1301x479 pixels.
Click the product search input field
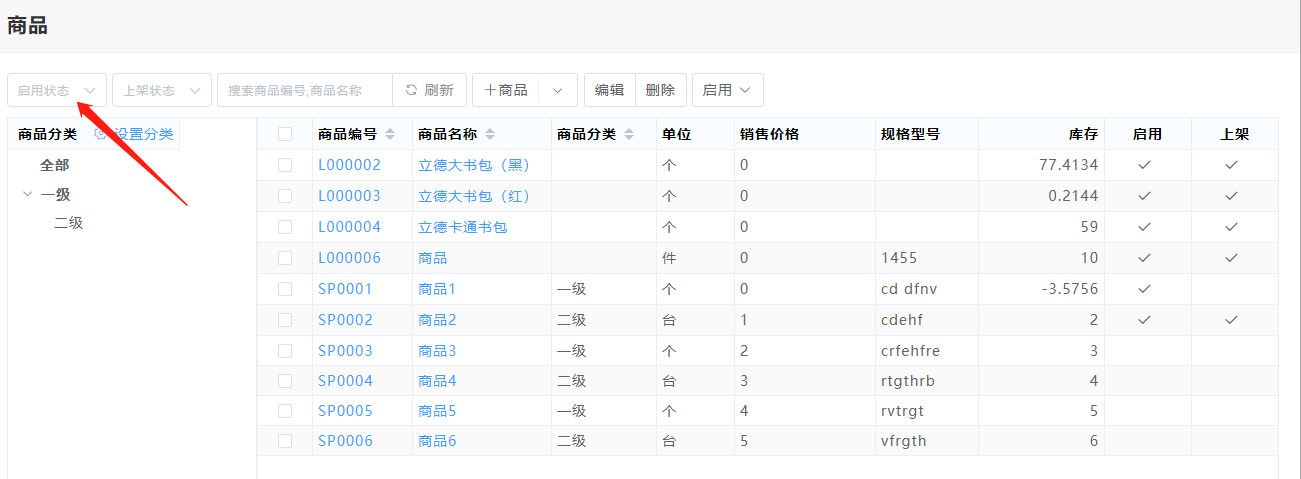305,90
